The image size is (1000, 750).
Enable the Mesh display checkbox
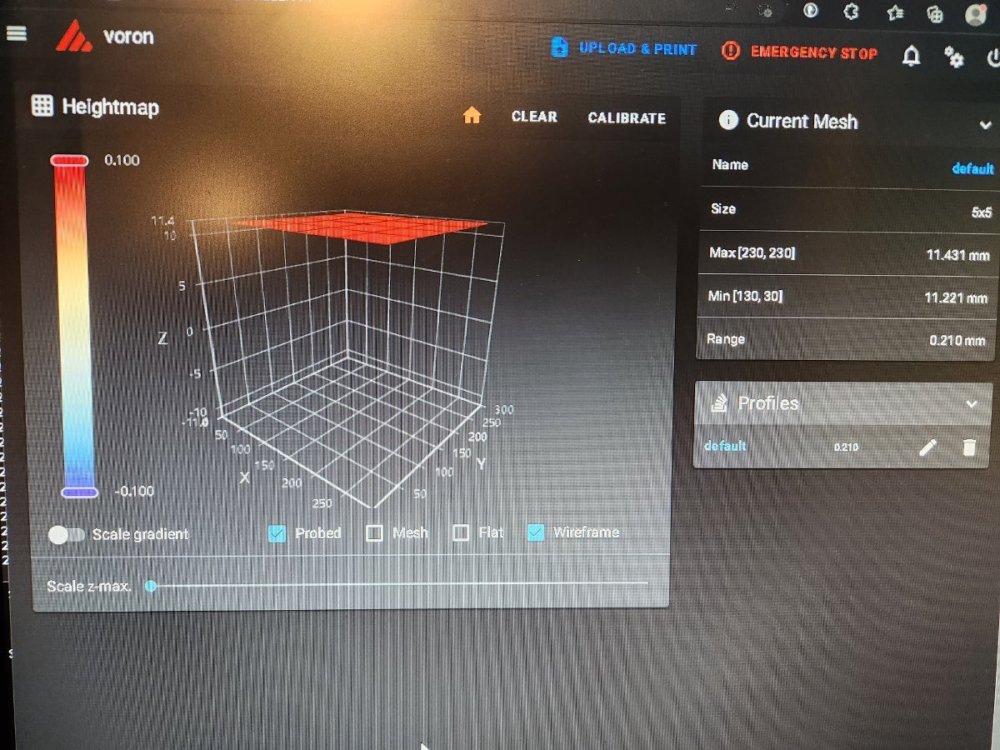(x=373, y=533)
